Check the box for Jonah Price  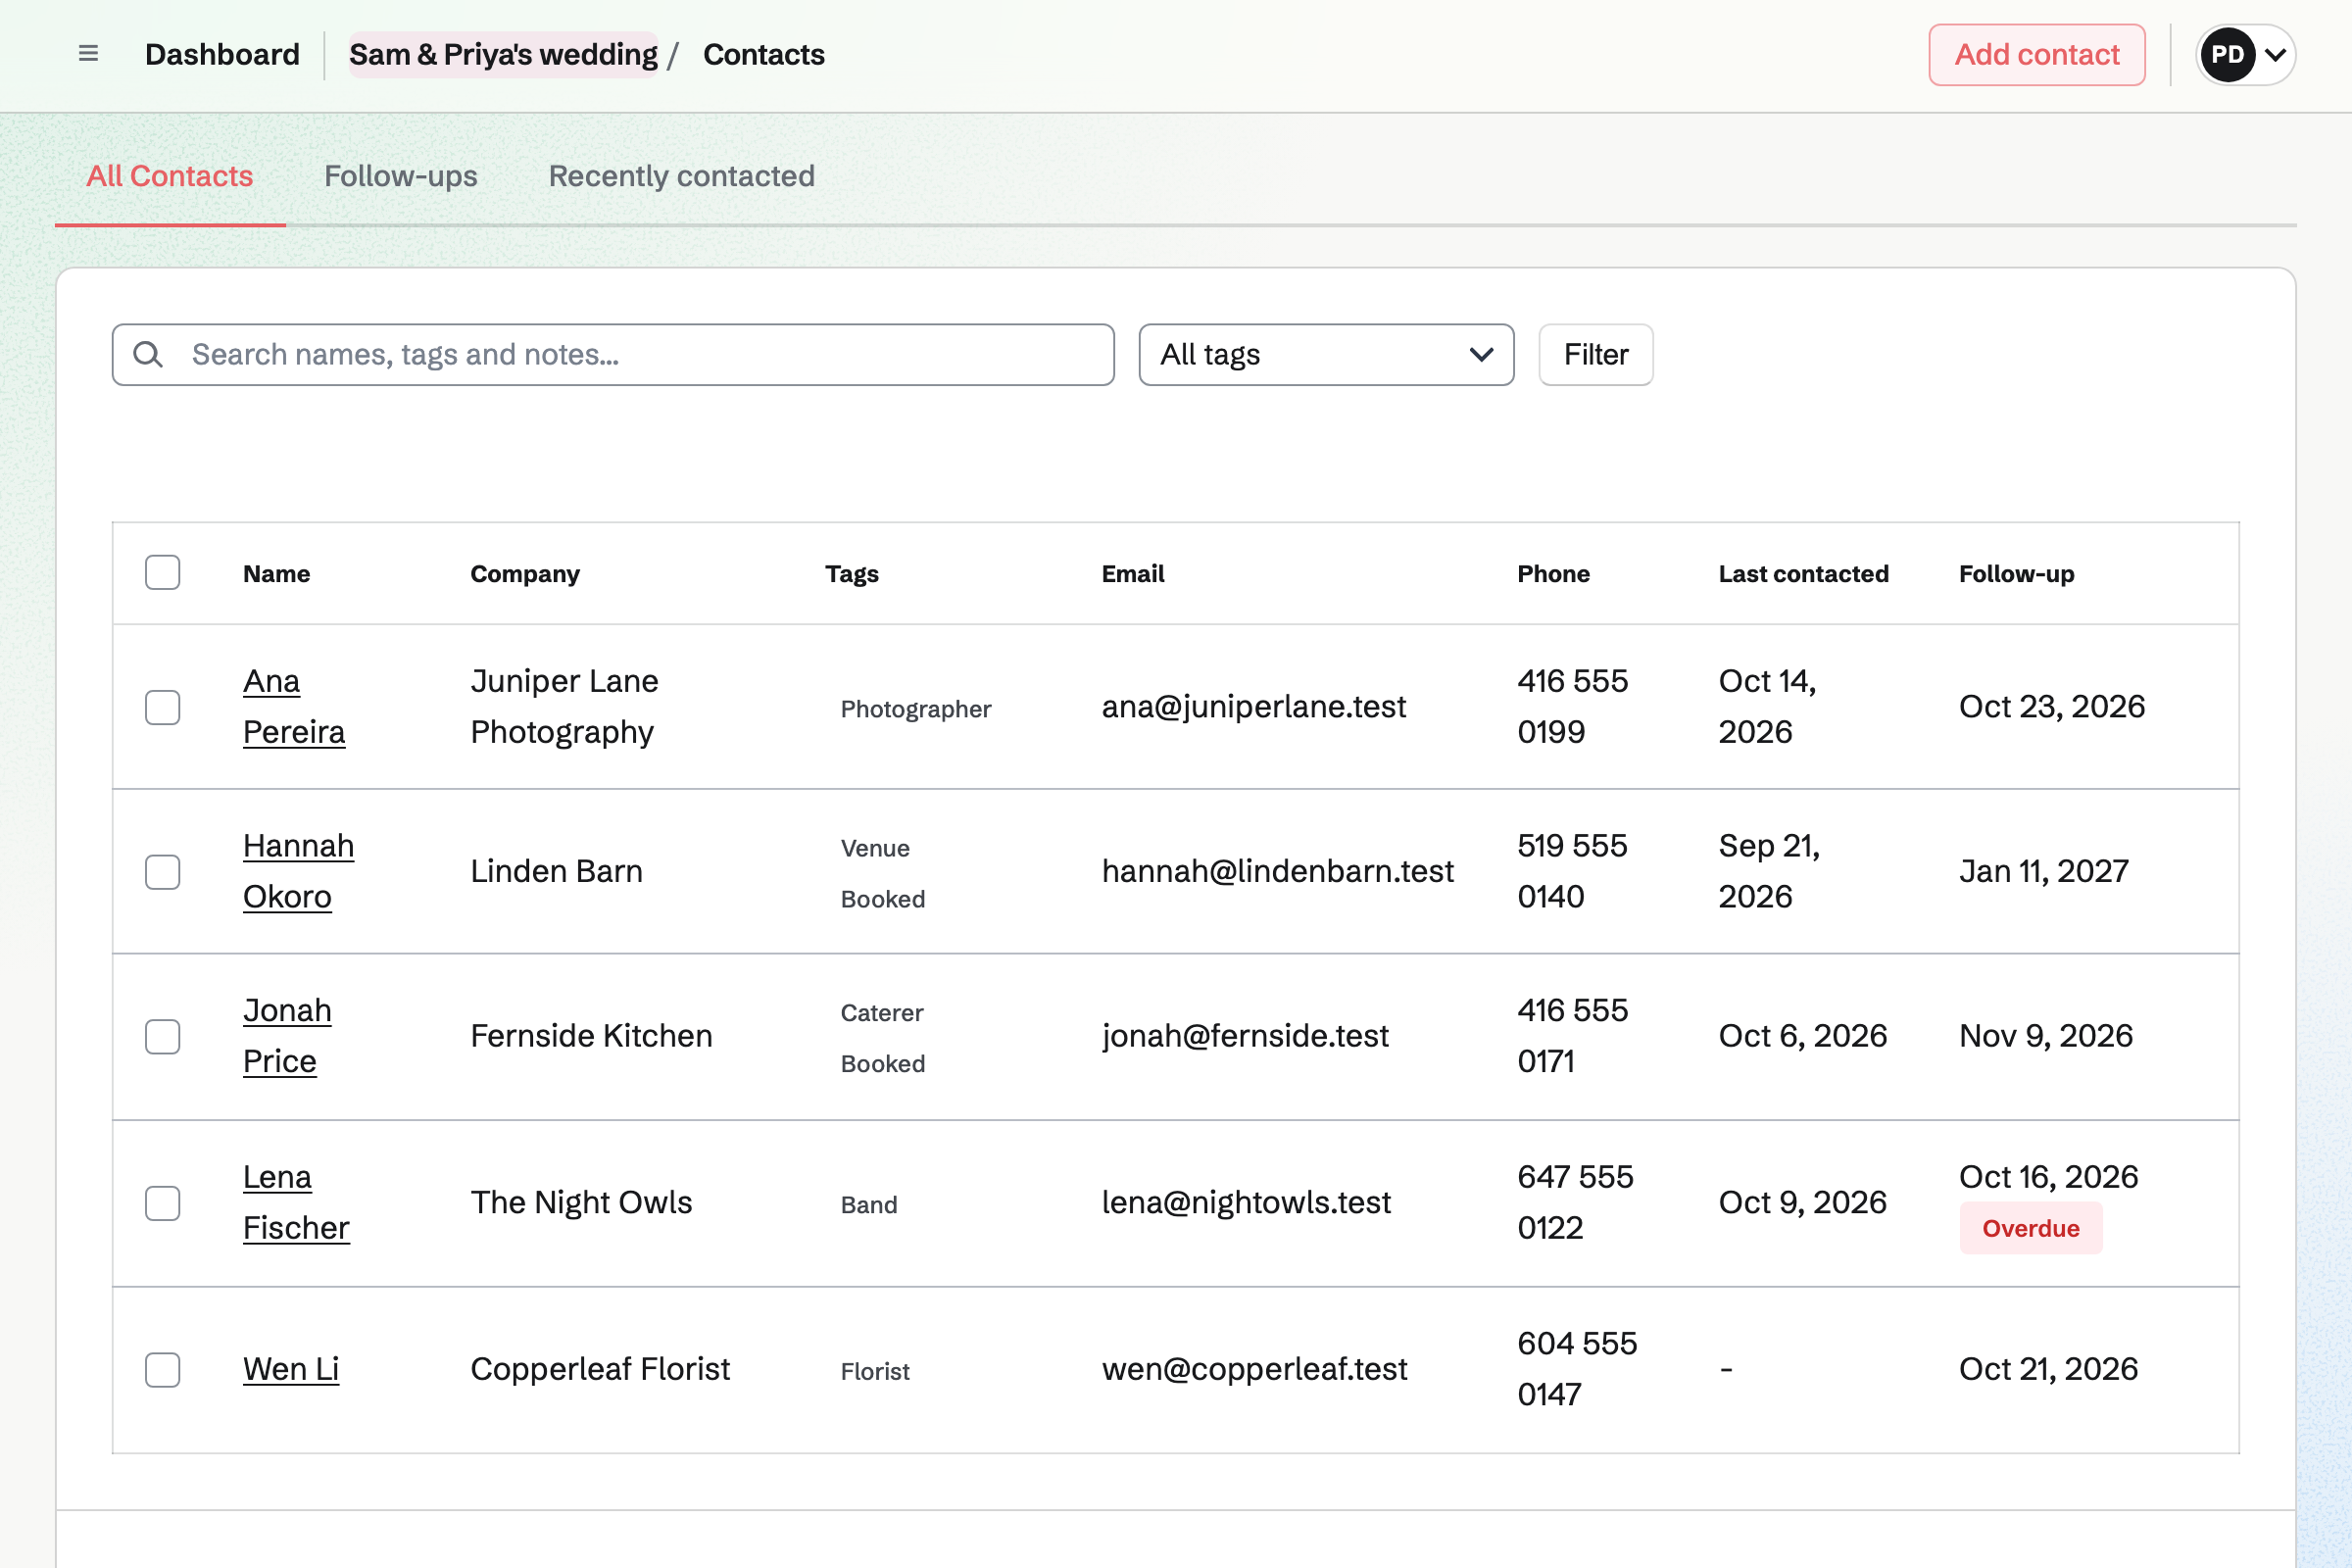[163, 1037]
